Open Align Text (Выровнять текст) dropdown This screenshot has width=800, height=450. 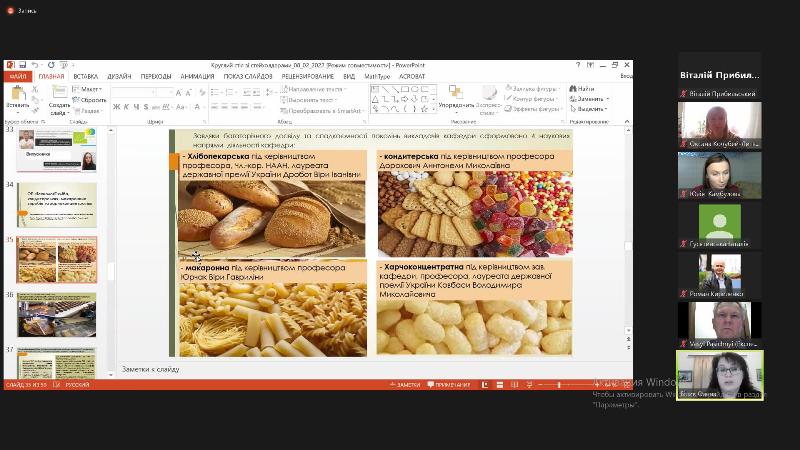[x=310, y=99]
